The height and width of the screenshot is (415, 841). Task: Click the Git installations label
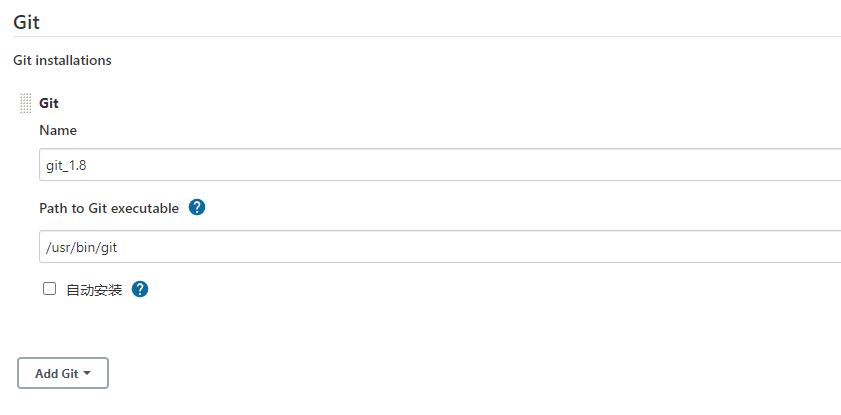coord(62,60)
